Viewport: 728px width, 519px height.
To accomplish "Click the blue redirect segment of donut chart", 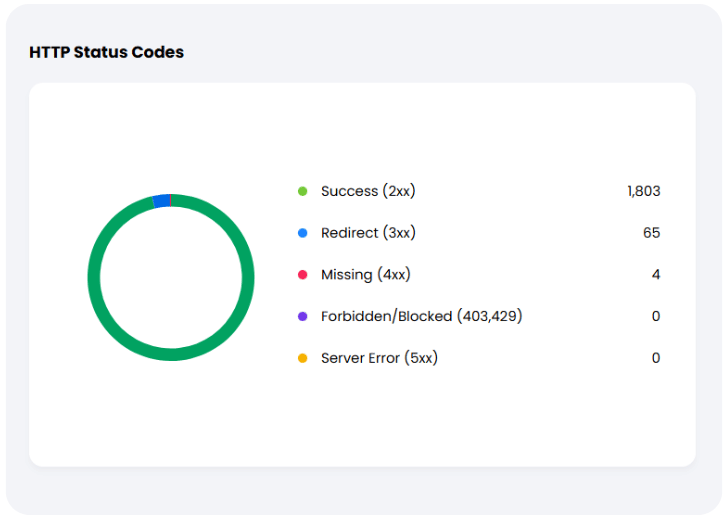I will click(162, 201).
